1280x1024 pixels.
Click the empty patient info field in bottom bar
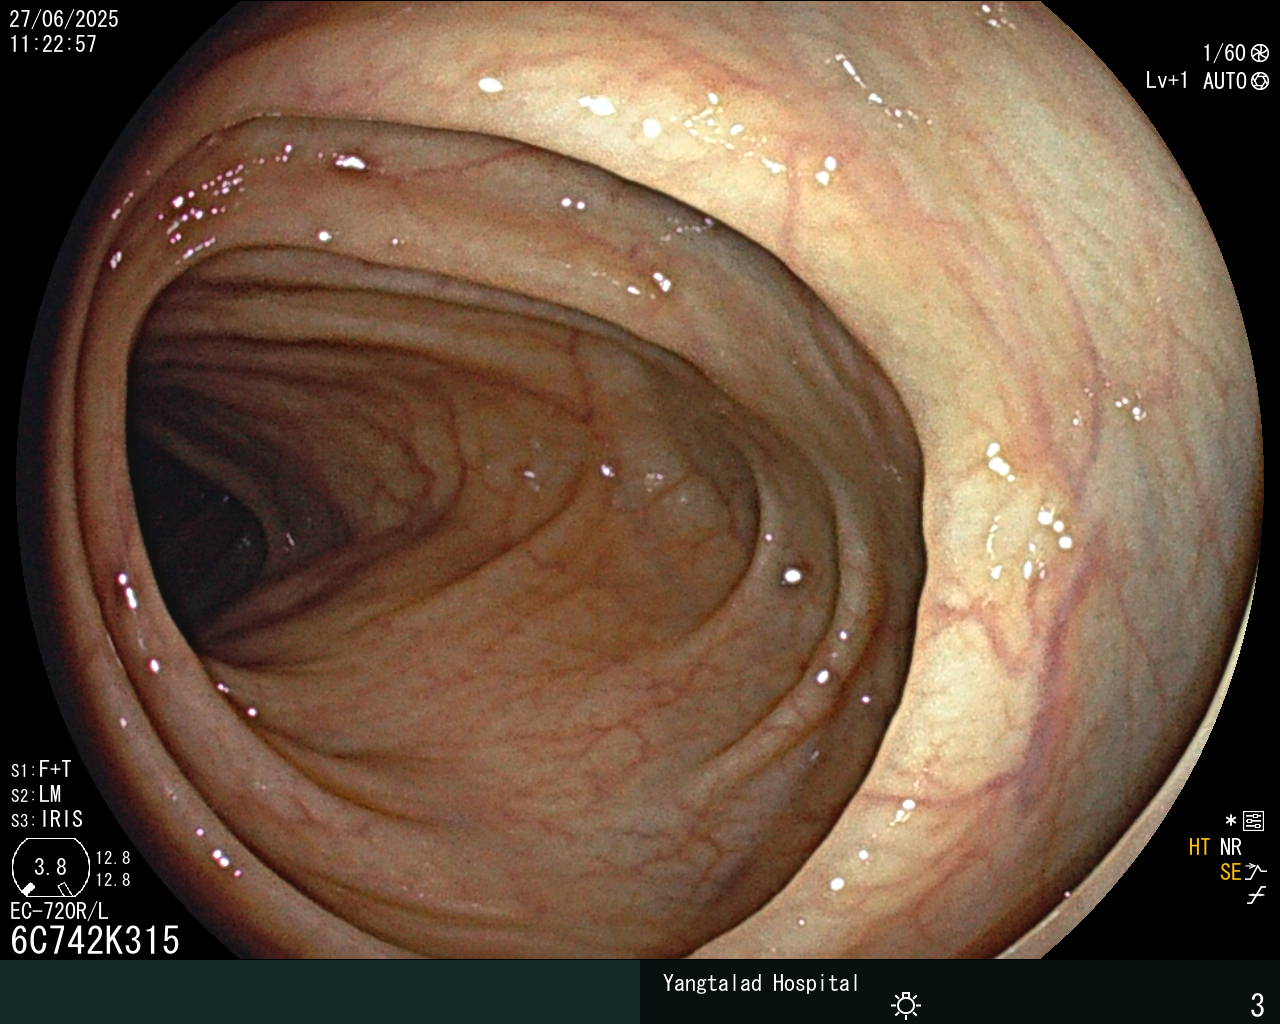coord(320,992)
